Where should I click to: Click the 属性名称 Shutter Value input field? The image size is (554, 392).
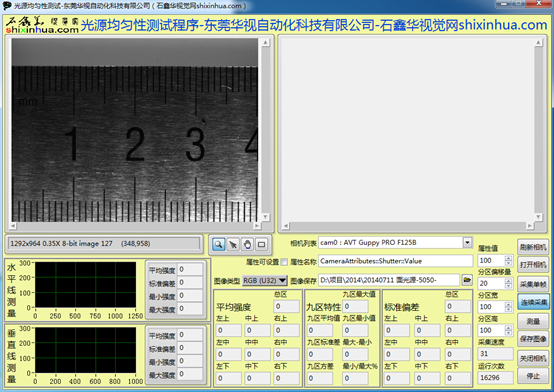pos(395,261)
